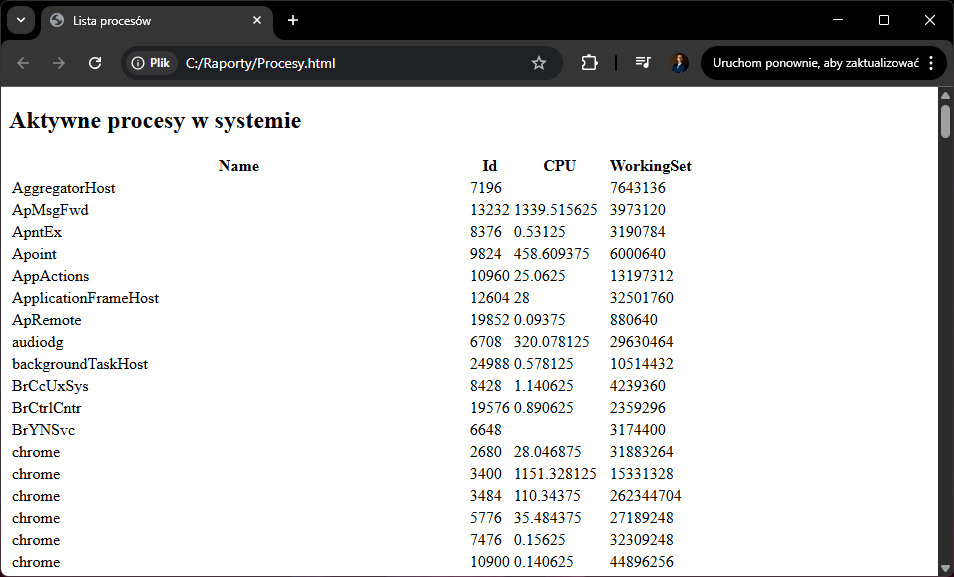
Task: Close the 'Lista procesów' tab
Action: [x=258, y=20]
